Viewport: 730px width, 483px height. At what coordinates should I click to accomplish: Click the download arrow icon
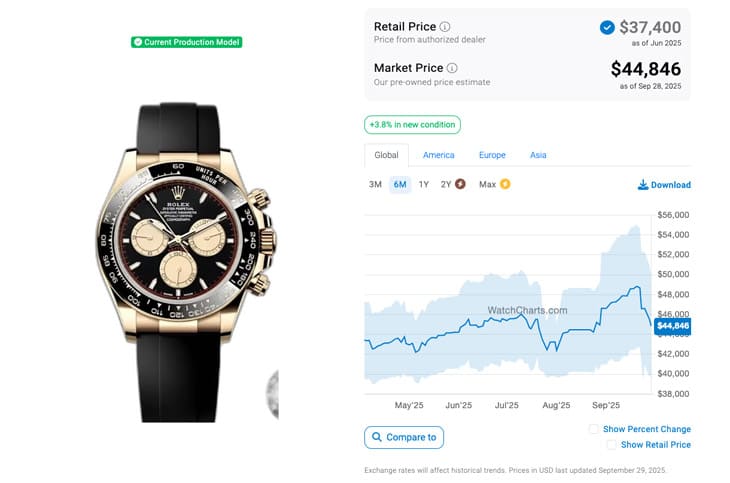[x=642, y=185]
